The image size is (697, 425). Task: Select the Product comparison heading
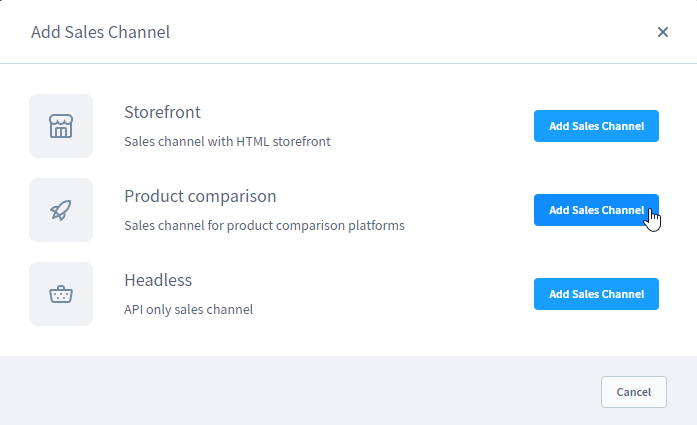pyautogui.click(x=200, y=196)
